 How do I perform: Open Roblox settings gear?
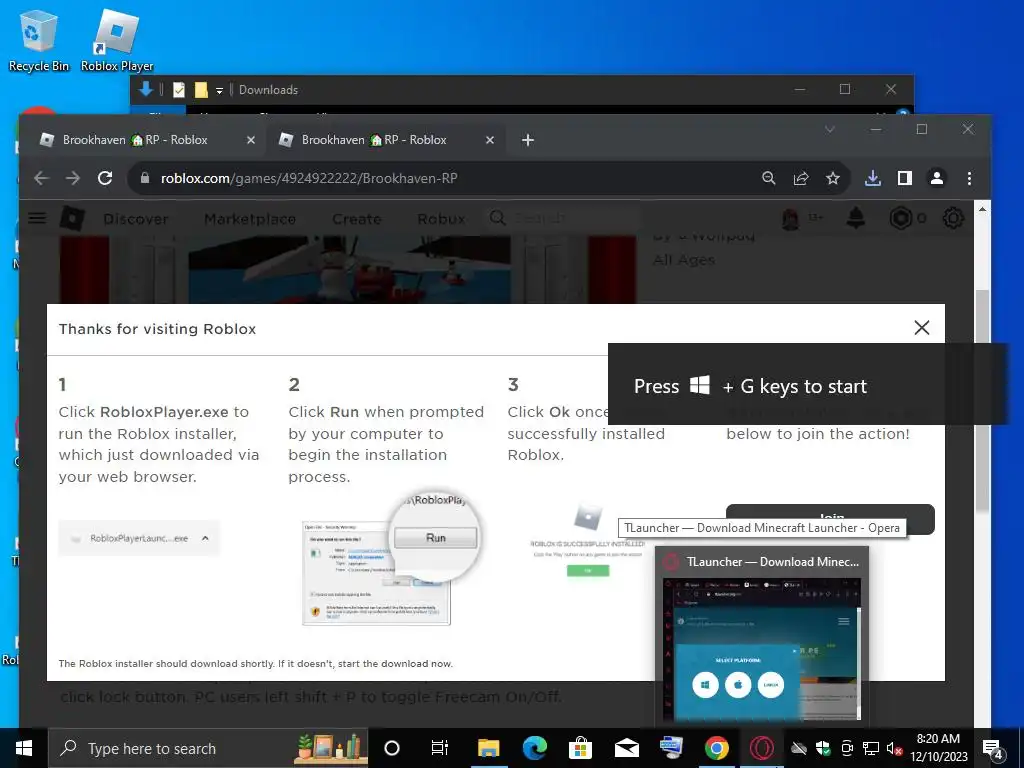pyautogui.click(x=953, y=218)
